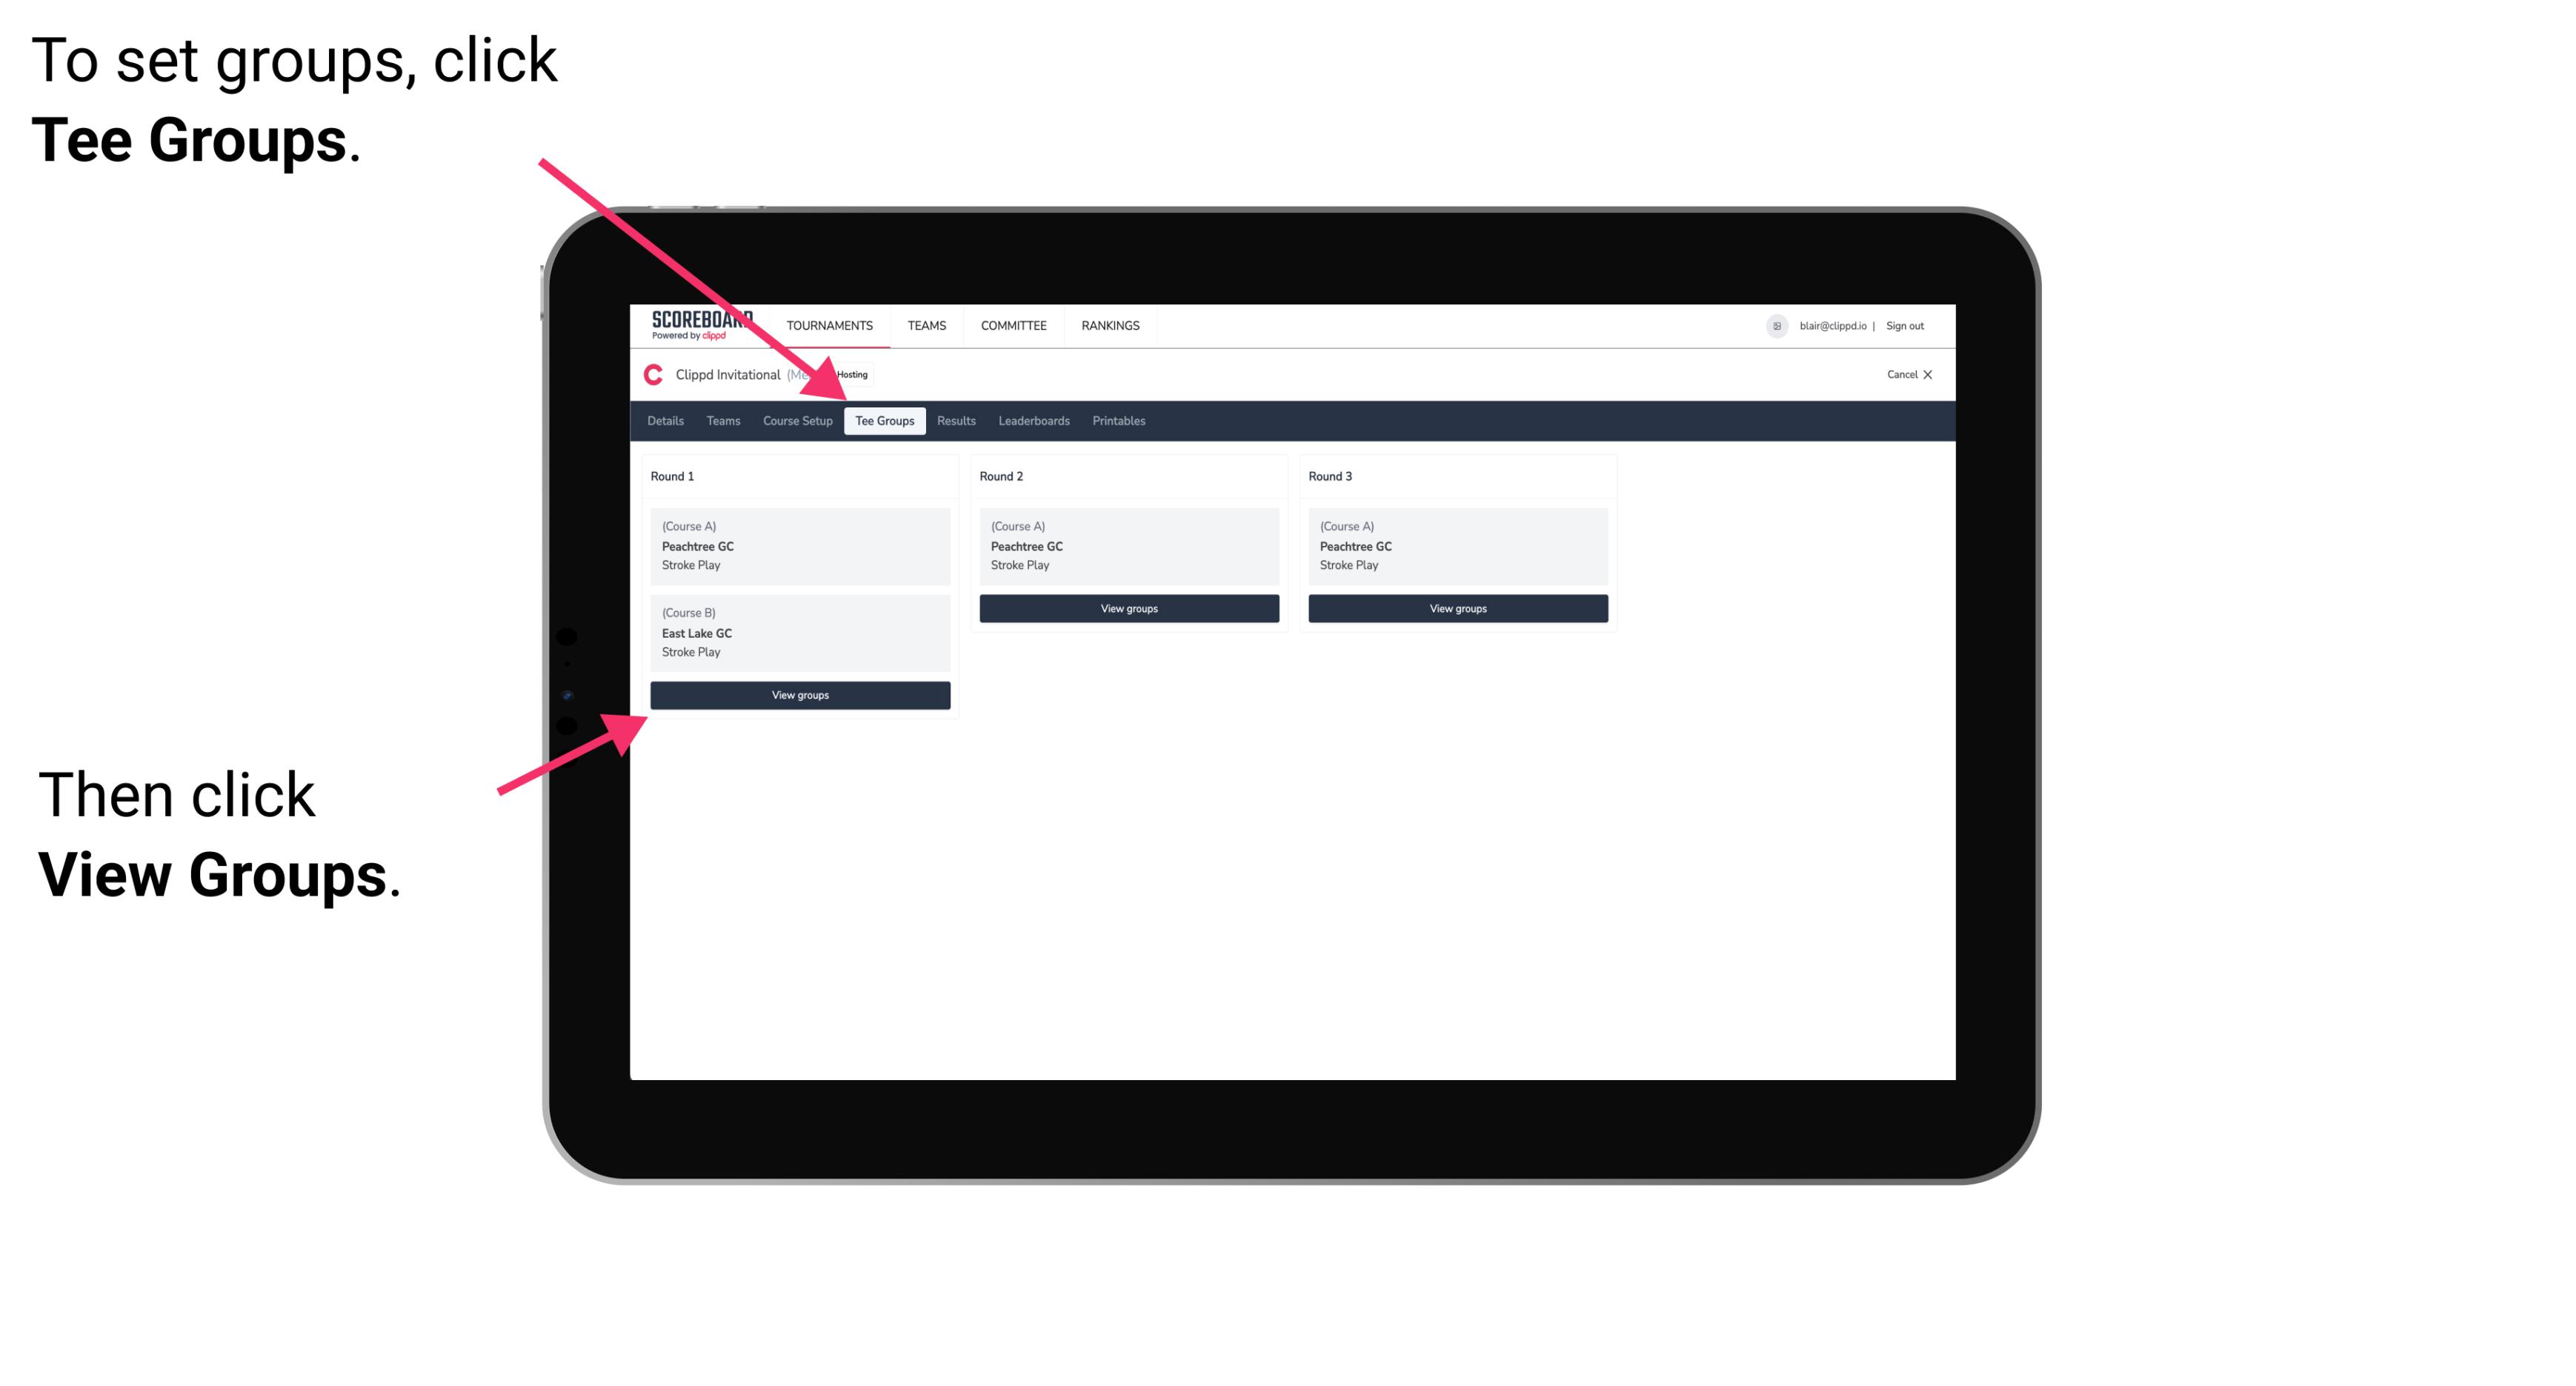Image resolution: width=2576 pixels, height=1386 pixels.
Task: Click the Results tab
Action: point(954,422)
